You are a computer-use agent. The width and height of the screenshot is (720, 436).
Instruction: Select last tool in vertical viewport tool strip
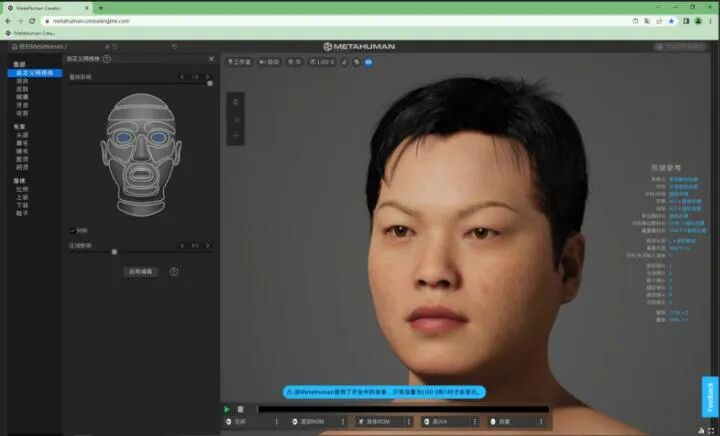coord(236,135)
